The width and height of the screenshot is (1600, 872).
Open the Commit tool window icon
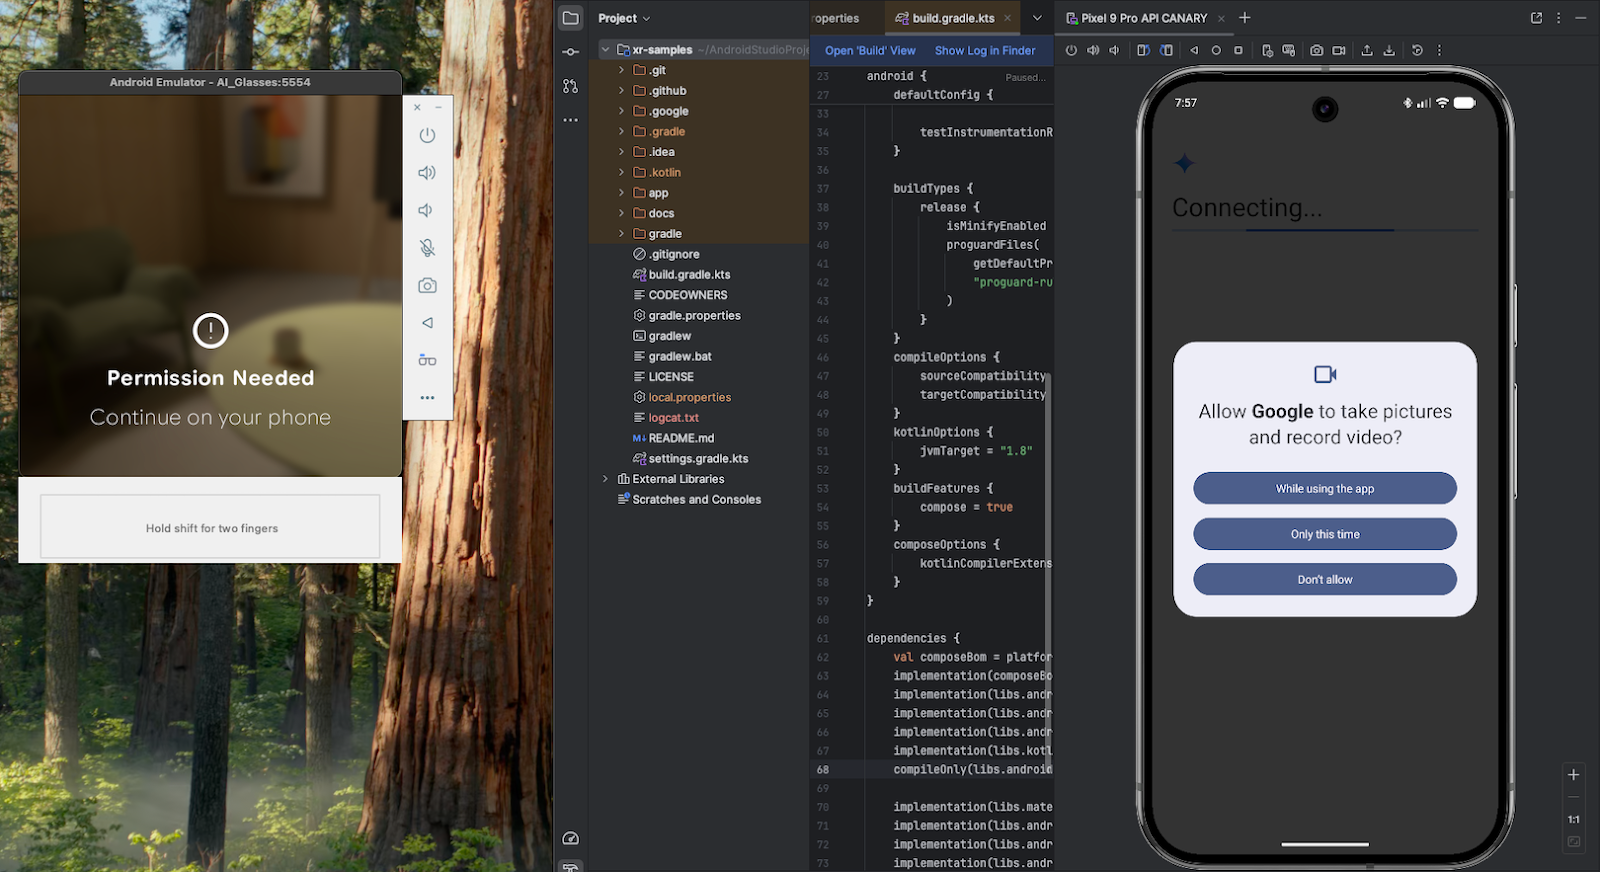pos(571,52)
